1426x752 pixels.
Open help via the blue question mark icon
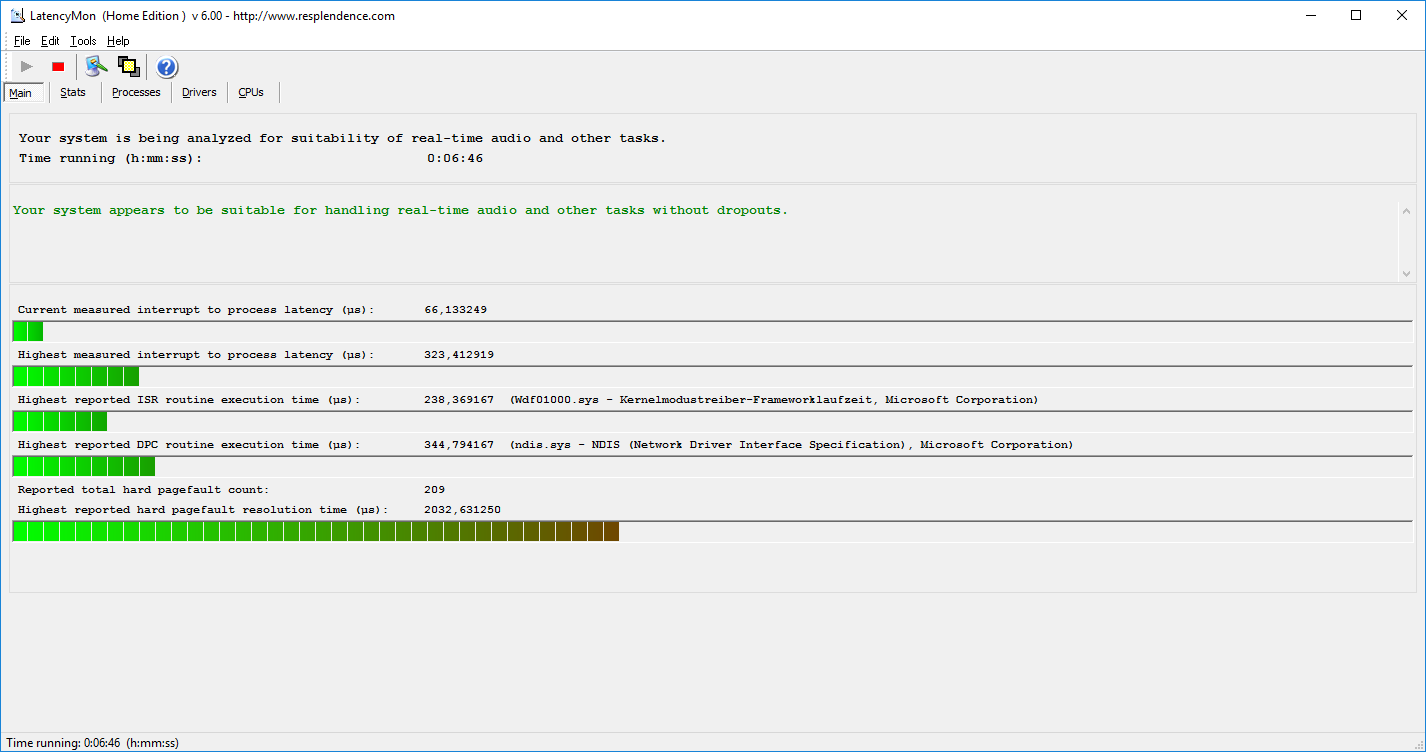click(x=167, y=67)
